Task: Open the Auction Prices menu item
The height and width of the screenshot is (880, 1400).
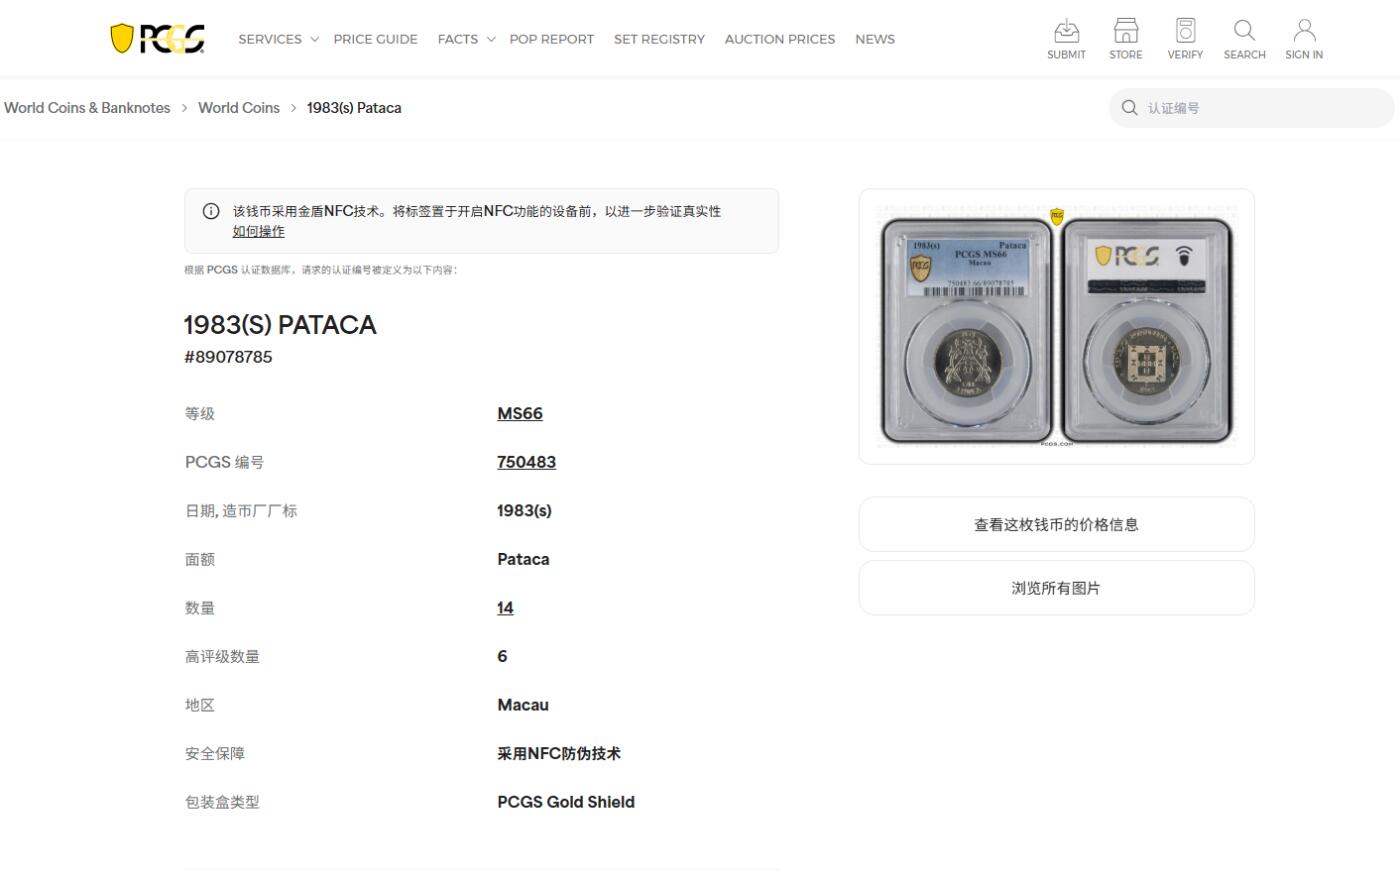Action: [x=779, y=39]
